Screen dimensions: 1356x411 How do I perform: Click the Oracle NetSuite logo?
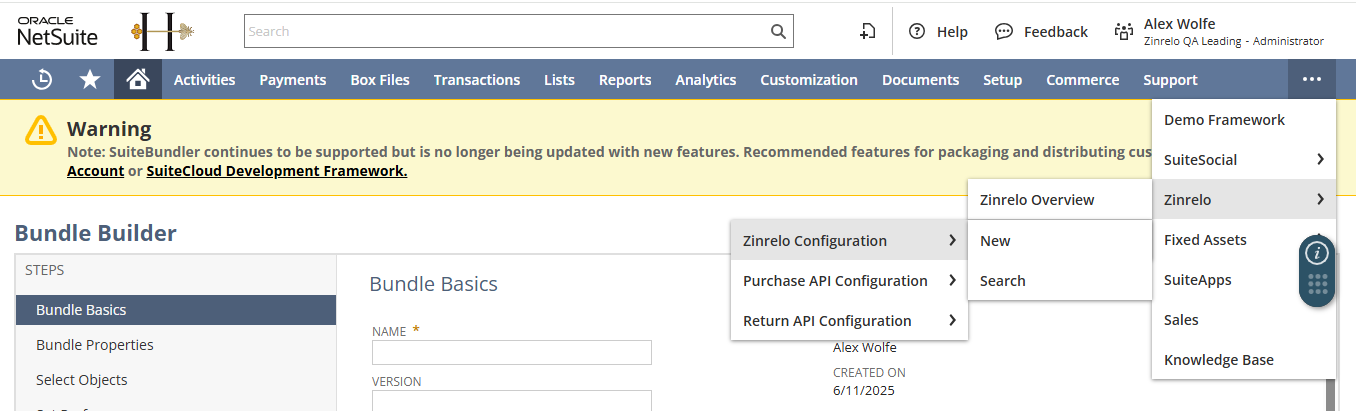tap(57, 31)
